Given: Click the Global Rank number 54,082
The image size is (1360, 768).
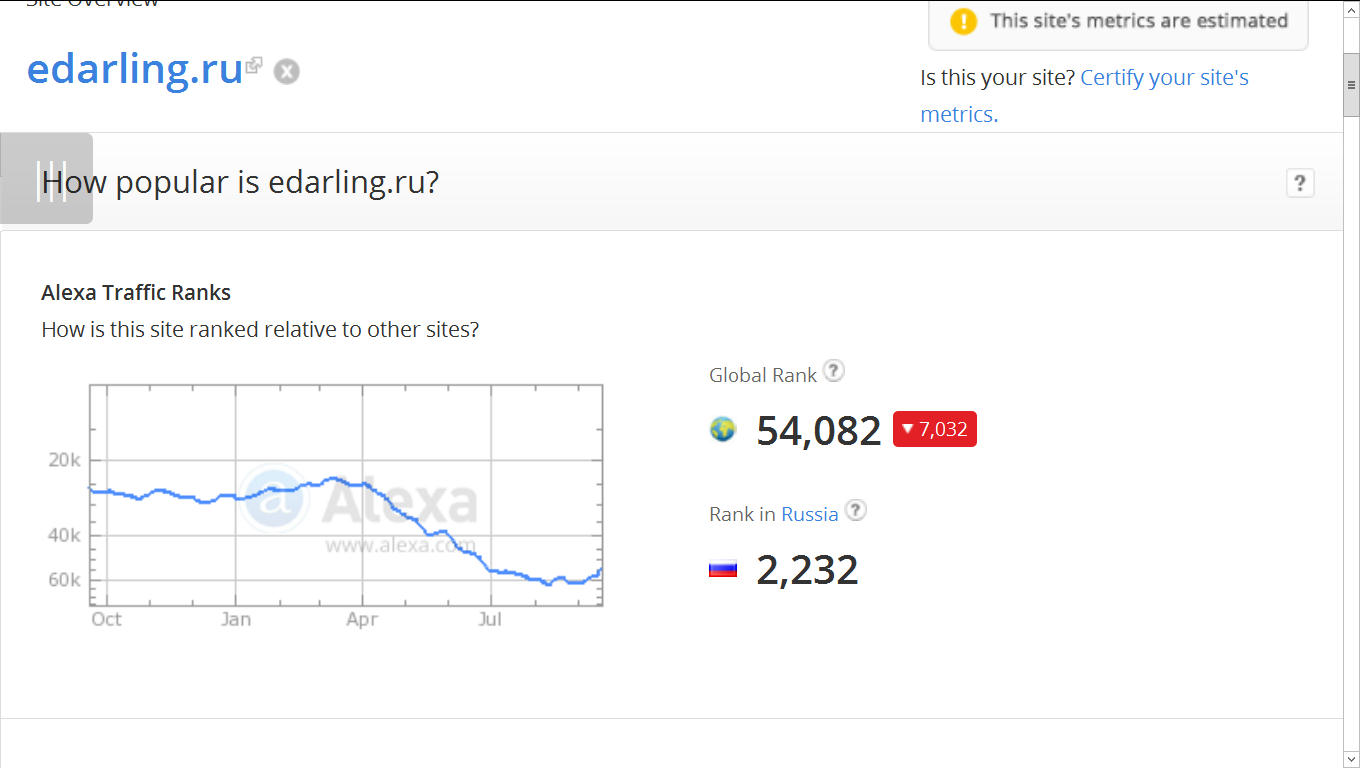Looking at the screenshot, I should coord(819,430).
